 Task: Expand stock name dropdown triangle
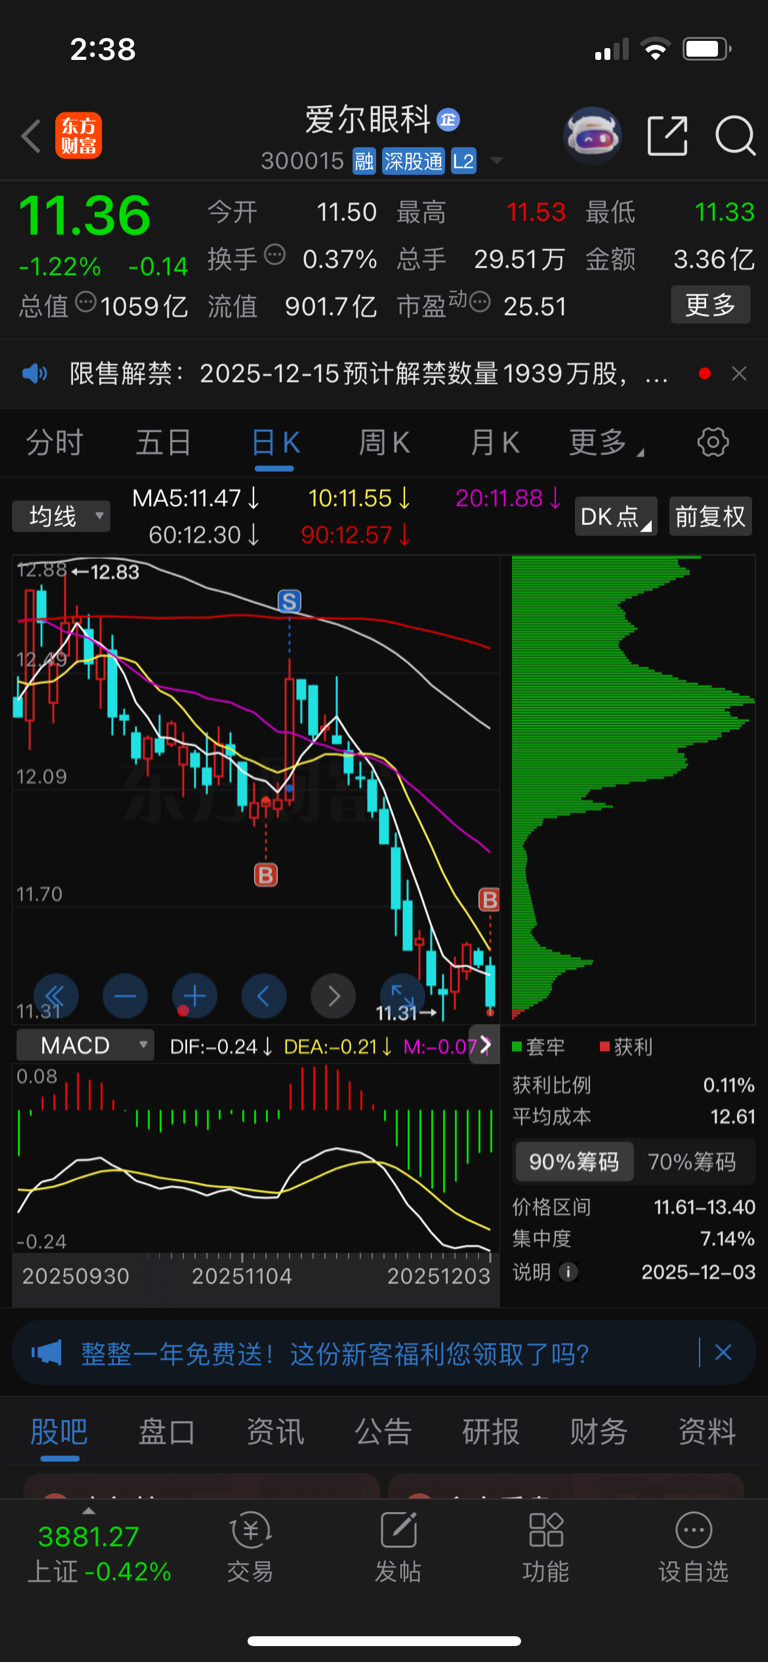pos(497,161)
